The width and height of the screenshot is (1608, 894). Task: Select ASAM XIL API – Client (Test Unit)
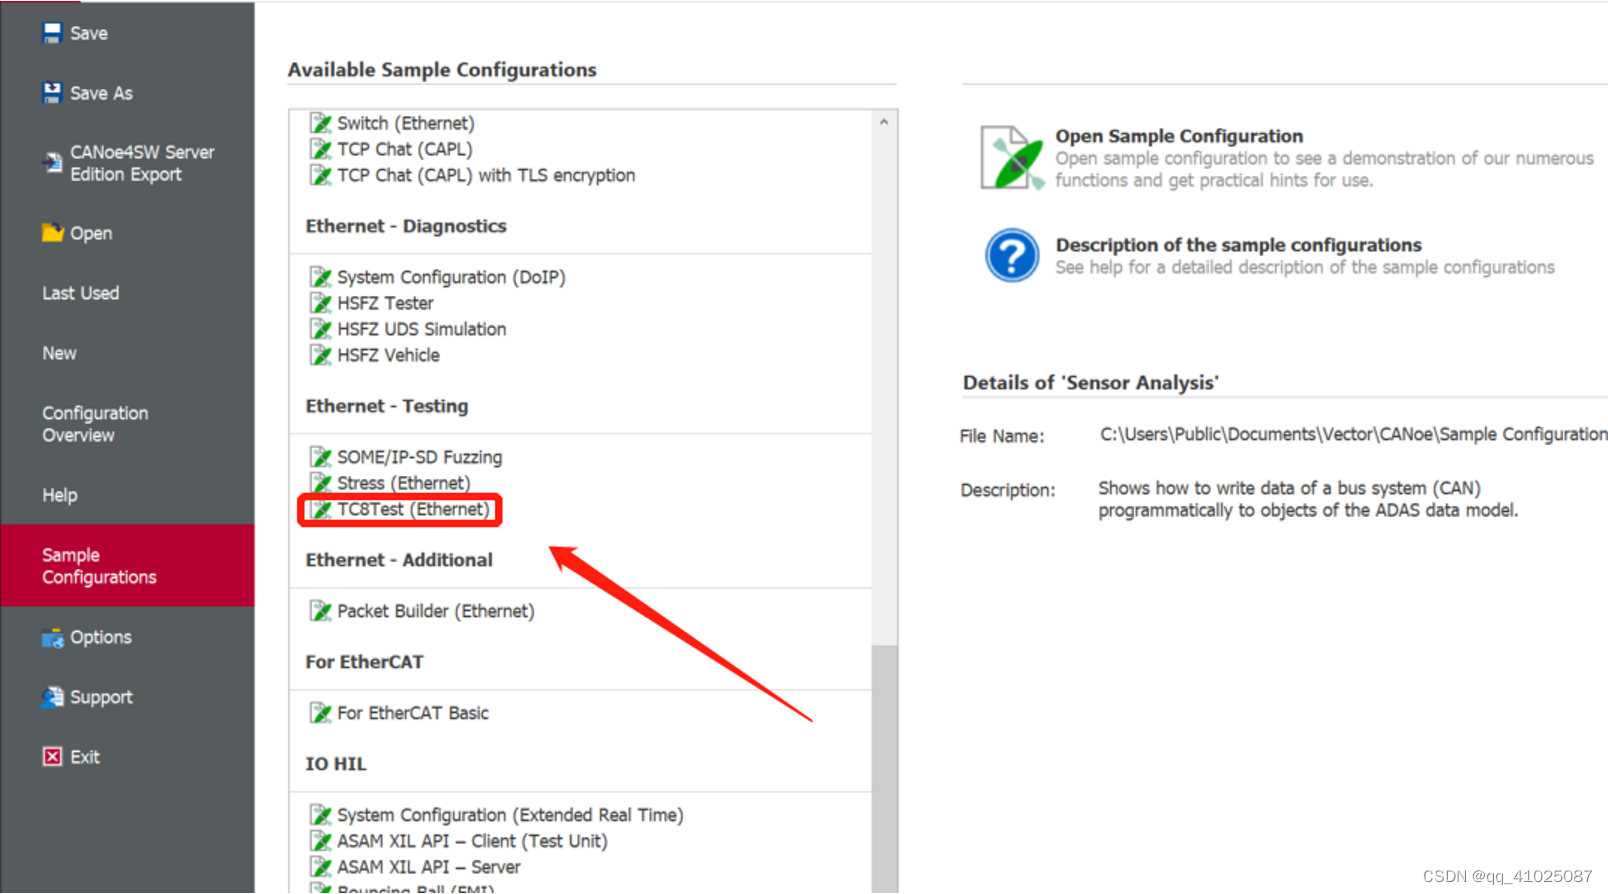[472, 841]
